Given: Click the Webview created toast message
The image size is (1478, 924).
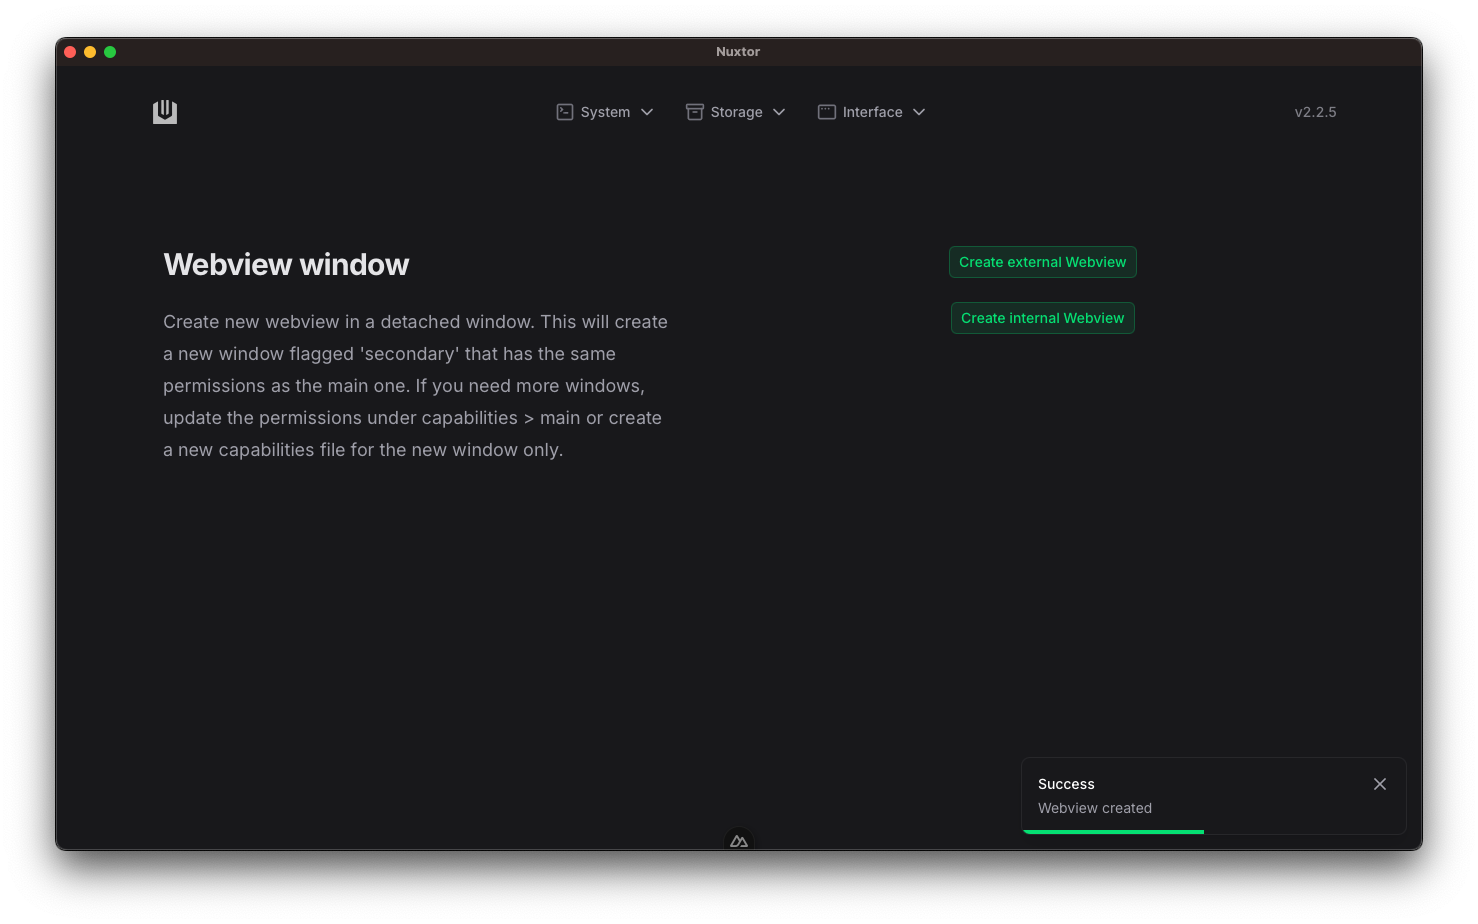Looking at the screenshot, I should coord(1095,808).
